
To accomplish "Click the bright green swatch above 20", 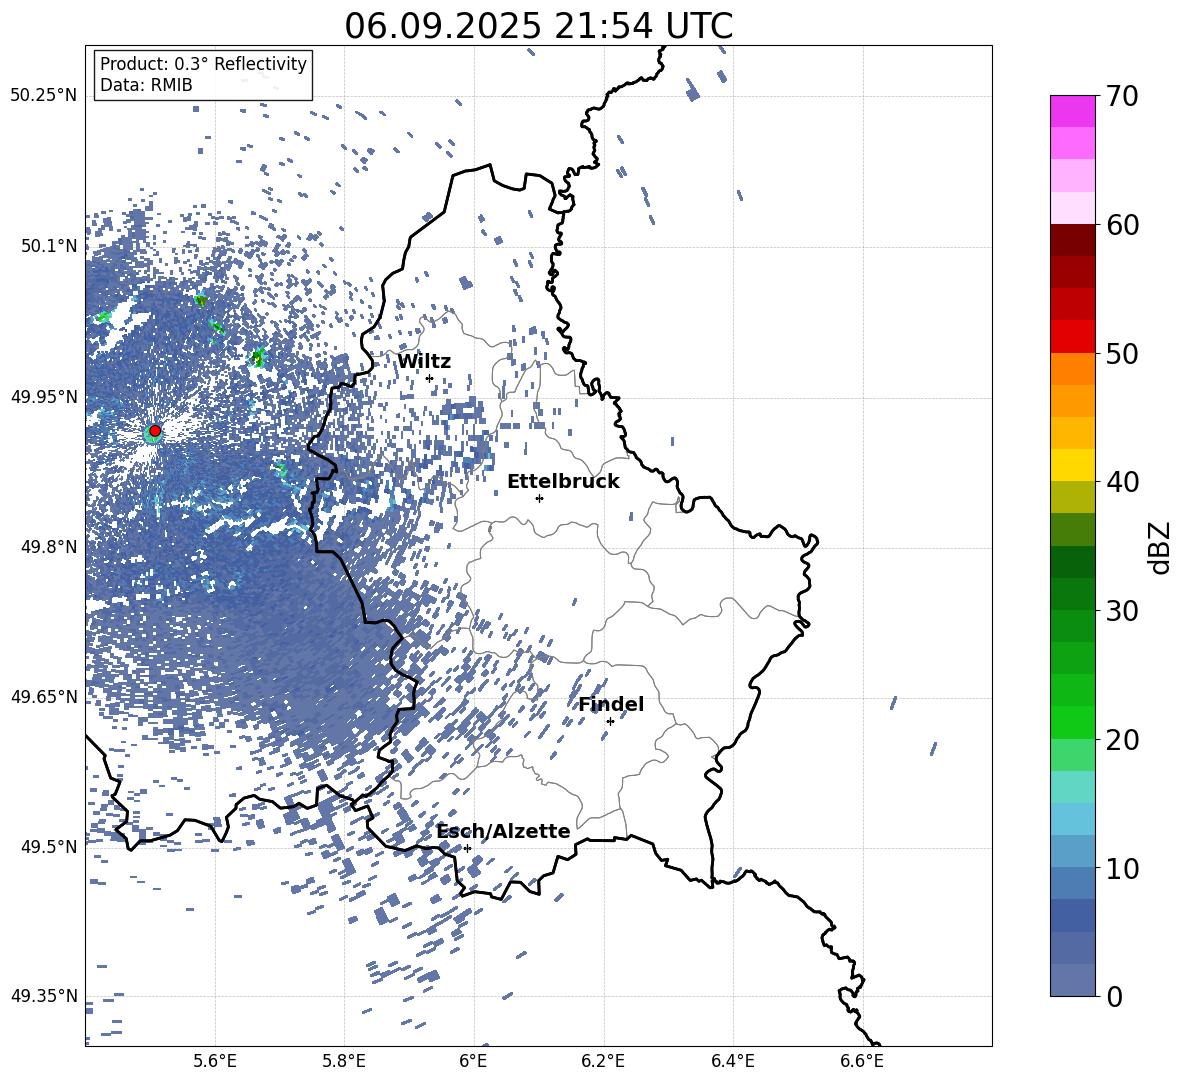I will pos(1073,722).
